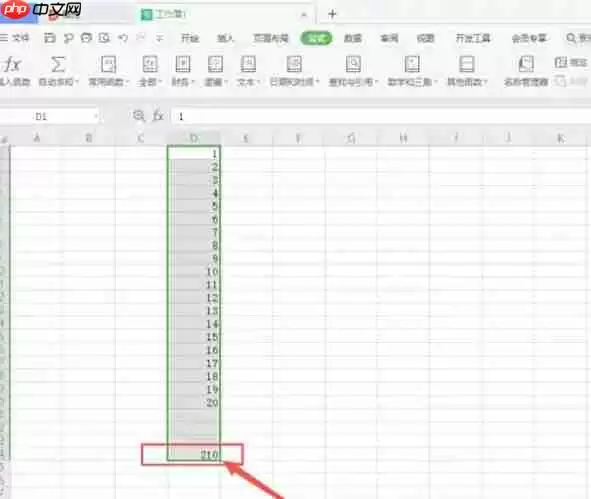Select column D header

[194, 138]
